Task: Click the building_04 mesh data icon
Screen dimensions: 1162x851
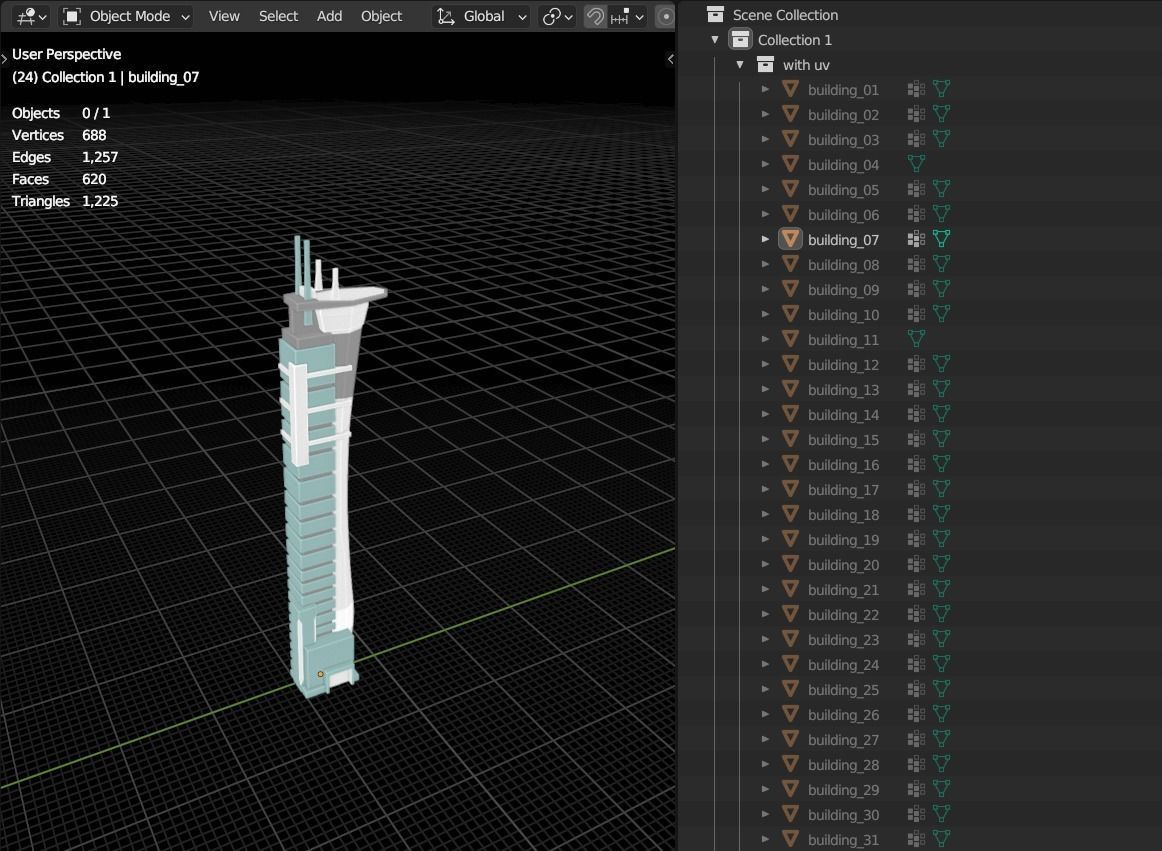Action: (917, 164)
